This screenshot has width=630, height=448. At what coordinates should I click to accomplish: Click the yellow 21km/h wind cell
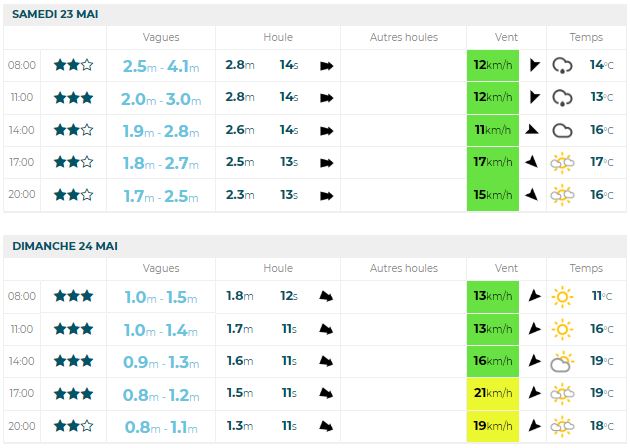tap(493, 393)
